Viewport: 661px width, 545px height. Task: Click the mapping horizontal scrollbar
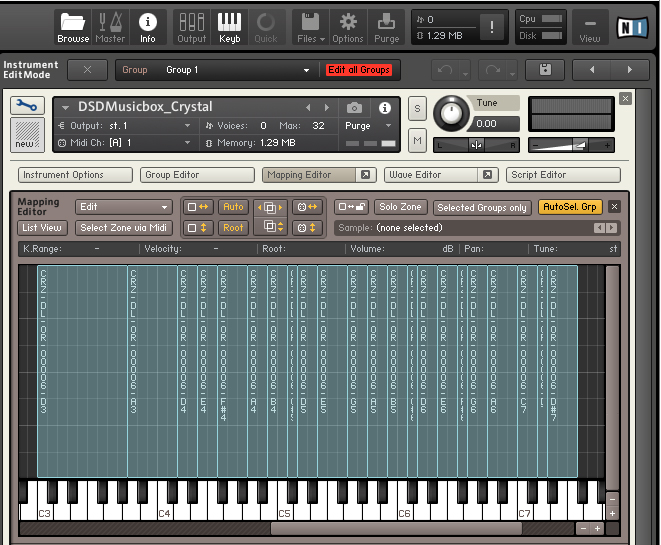tap(396, 528)
